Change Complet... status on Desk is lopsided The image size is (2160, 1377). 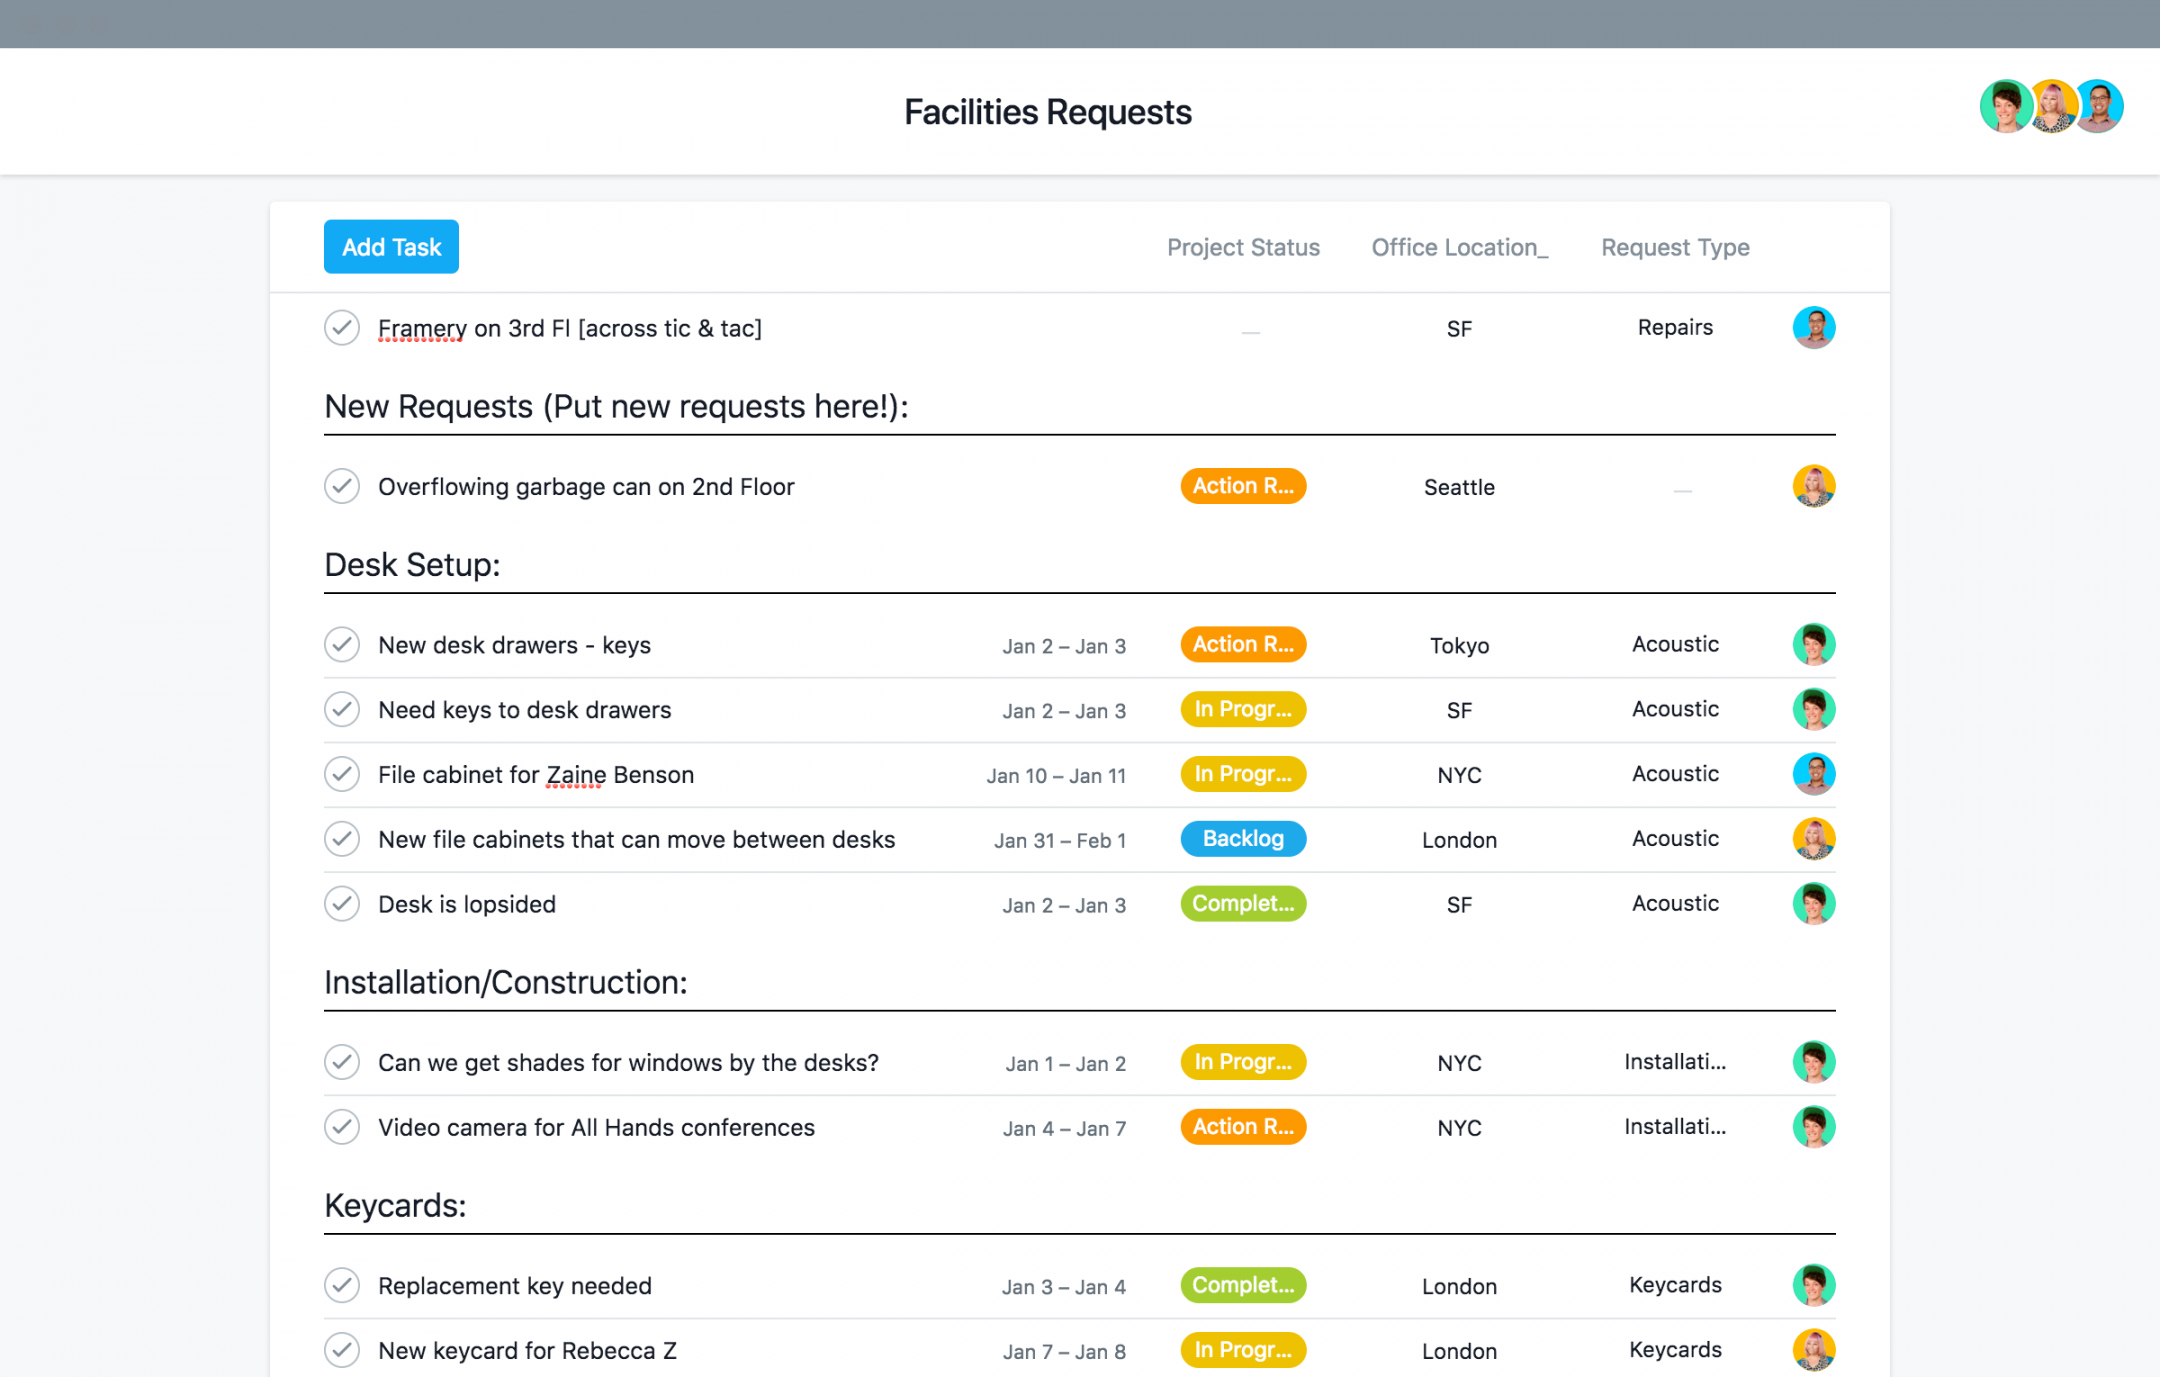click(1243, 904)
